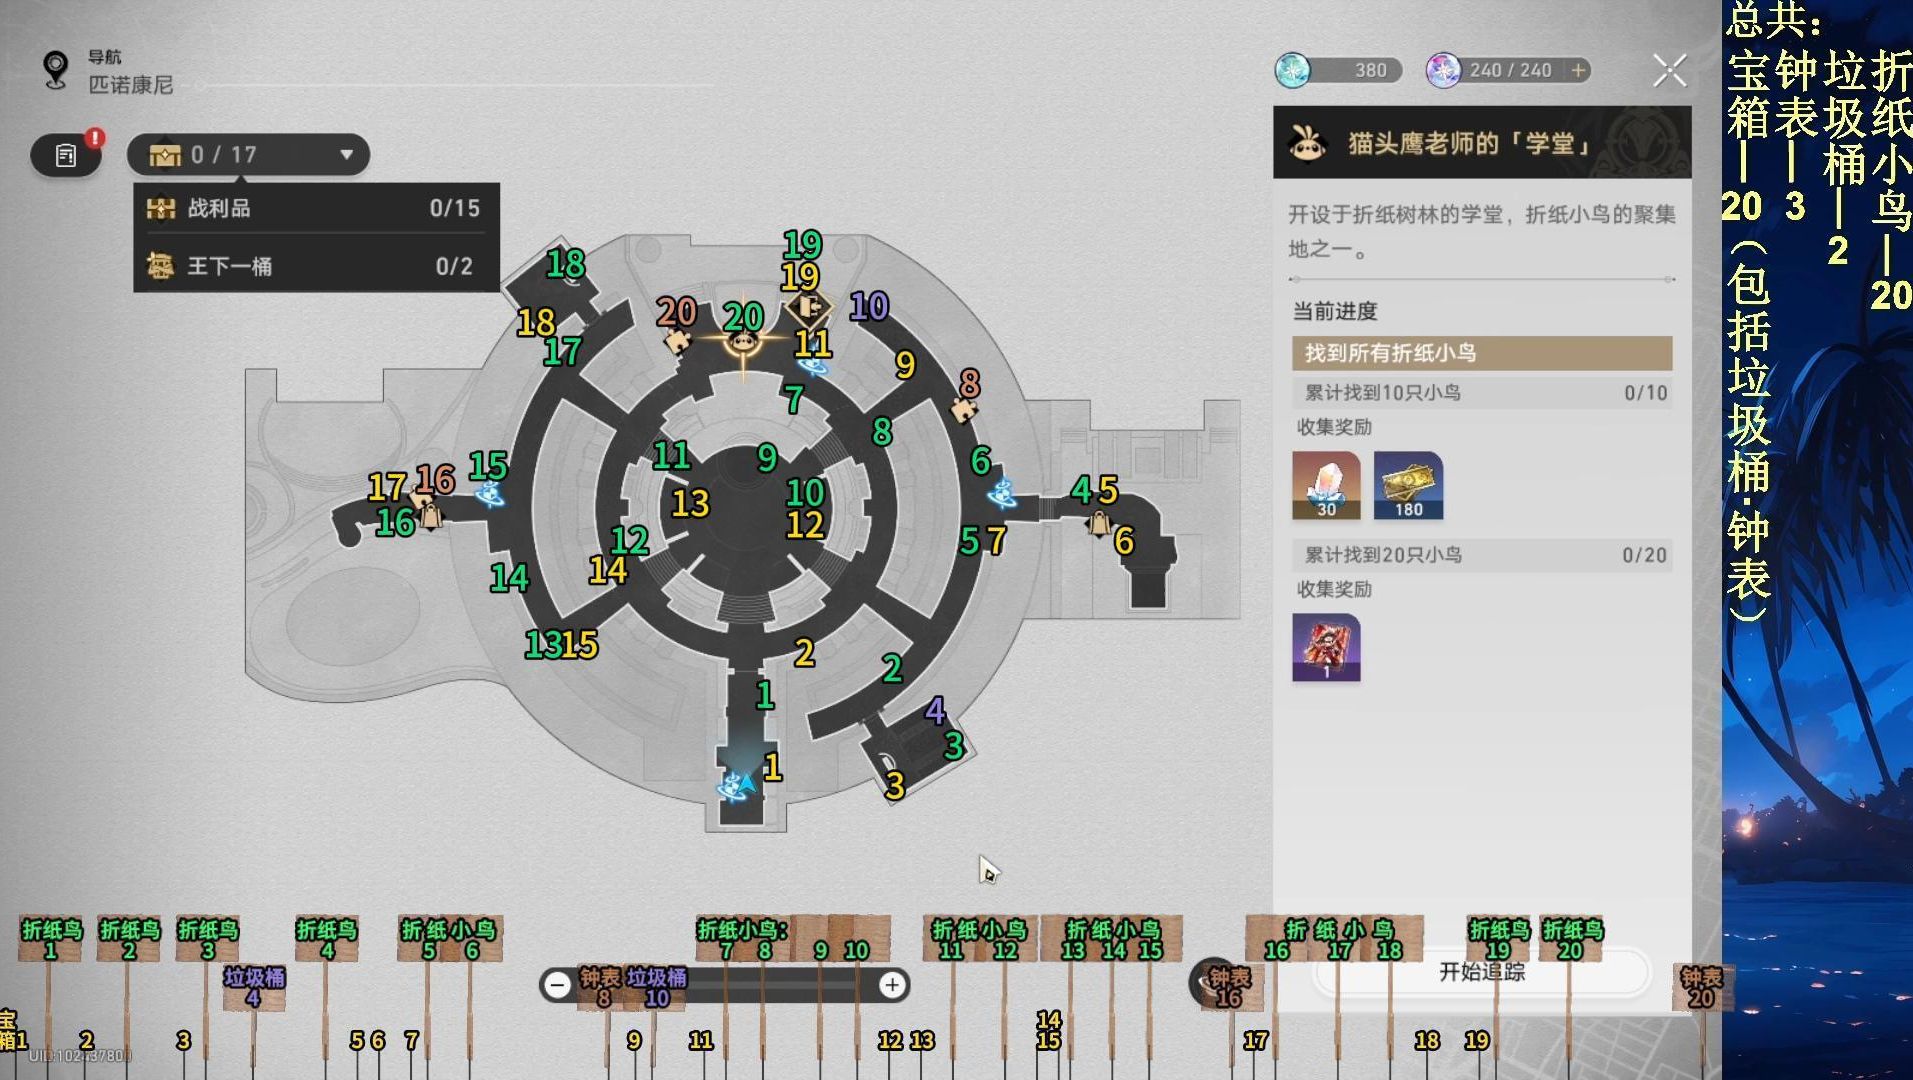Image resolution: width=1913 pixels, height=1080 pixels.
Task: Select the 王下一桶 0/2 entry
Action: tap(316, 266)
